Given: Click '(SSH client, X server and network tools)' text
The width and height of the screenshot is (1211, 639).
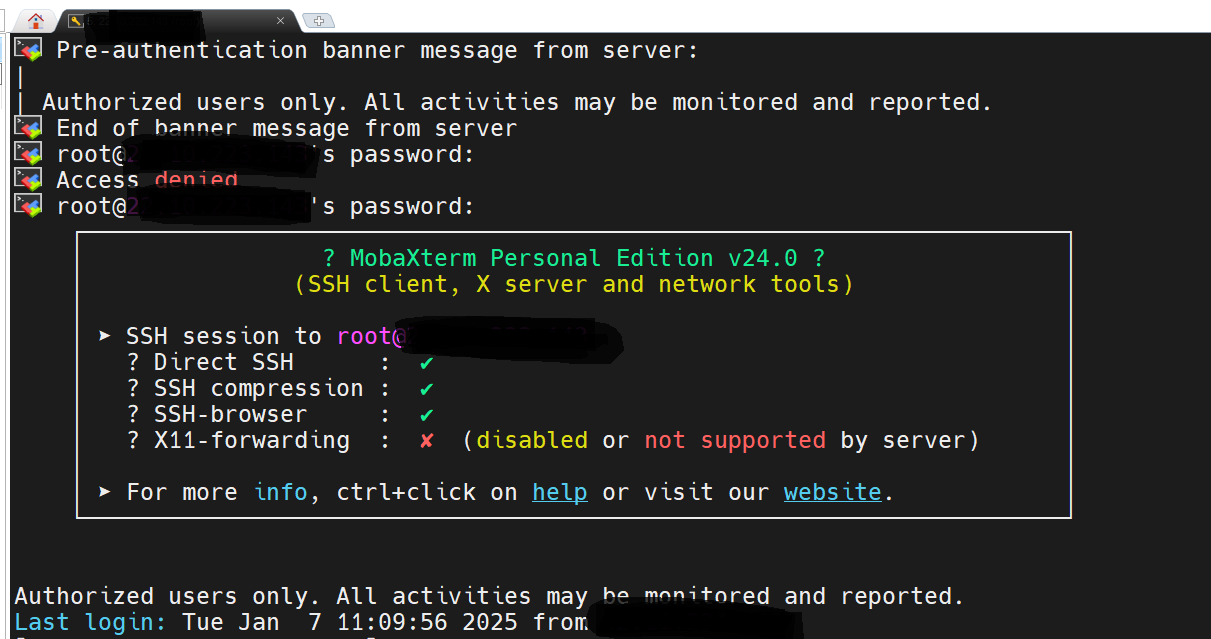Looking at the screenshot, I should [x=574, y=284].
